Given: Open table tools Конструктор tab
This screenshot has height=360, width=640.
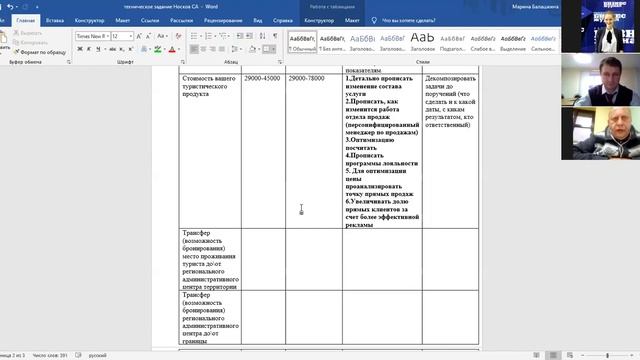Looking at the screenshot, I should pyautogui.click(x=319, y=20).
